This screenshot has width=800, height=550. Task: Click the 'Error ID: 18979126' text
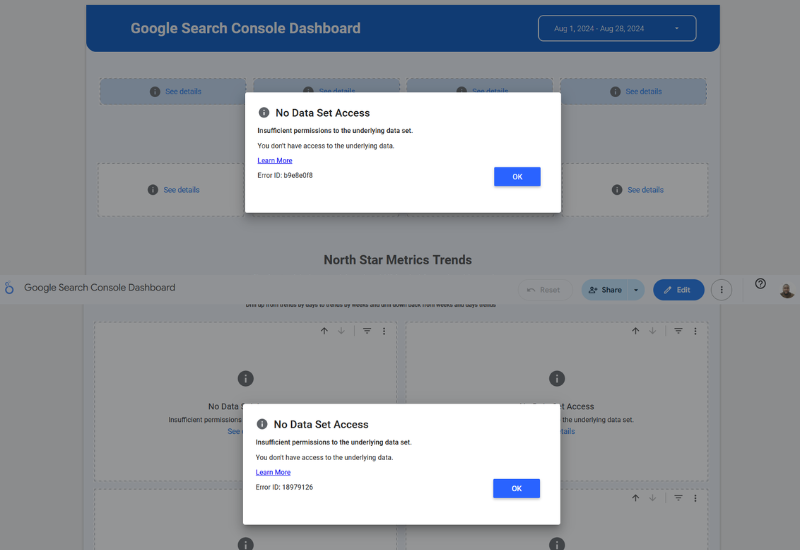point(284,487)
